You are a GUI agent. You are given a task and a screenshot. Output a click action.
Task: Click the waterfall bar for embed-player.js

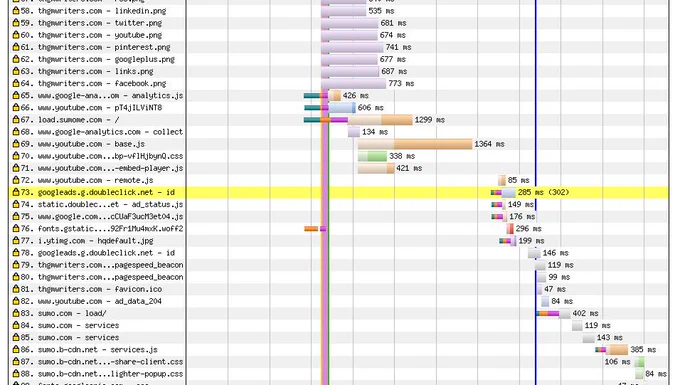tap(376, 168)
